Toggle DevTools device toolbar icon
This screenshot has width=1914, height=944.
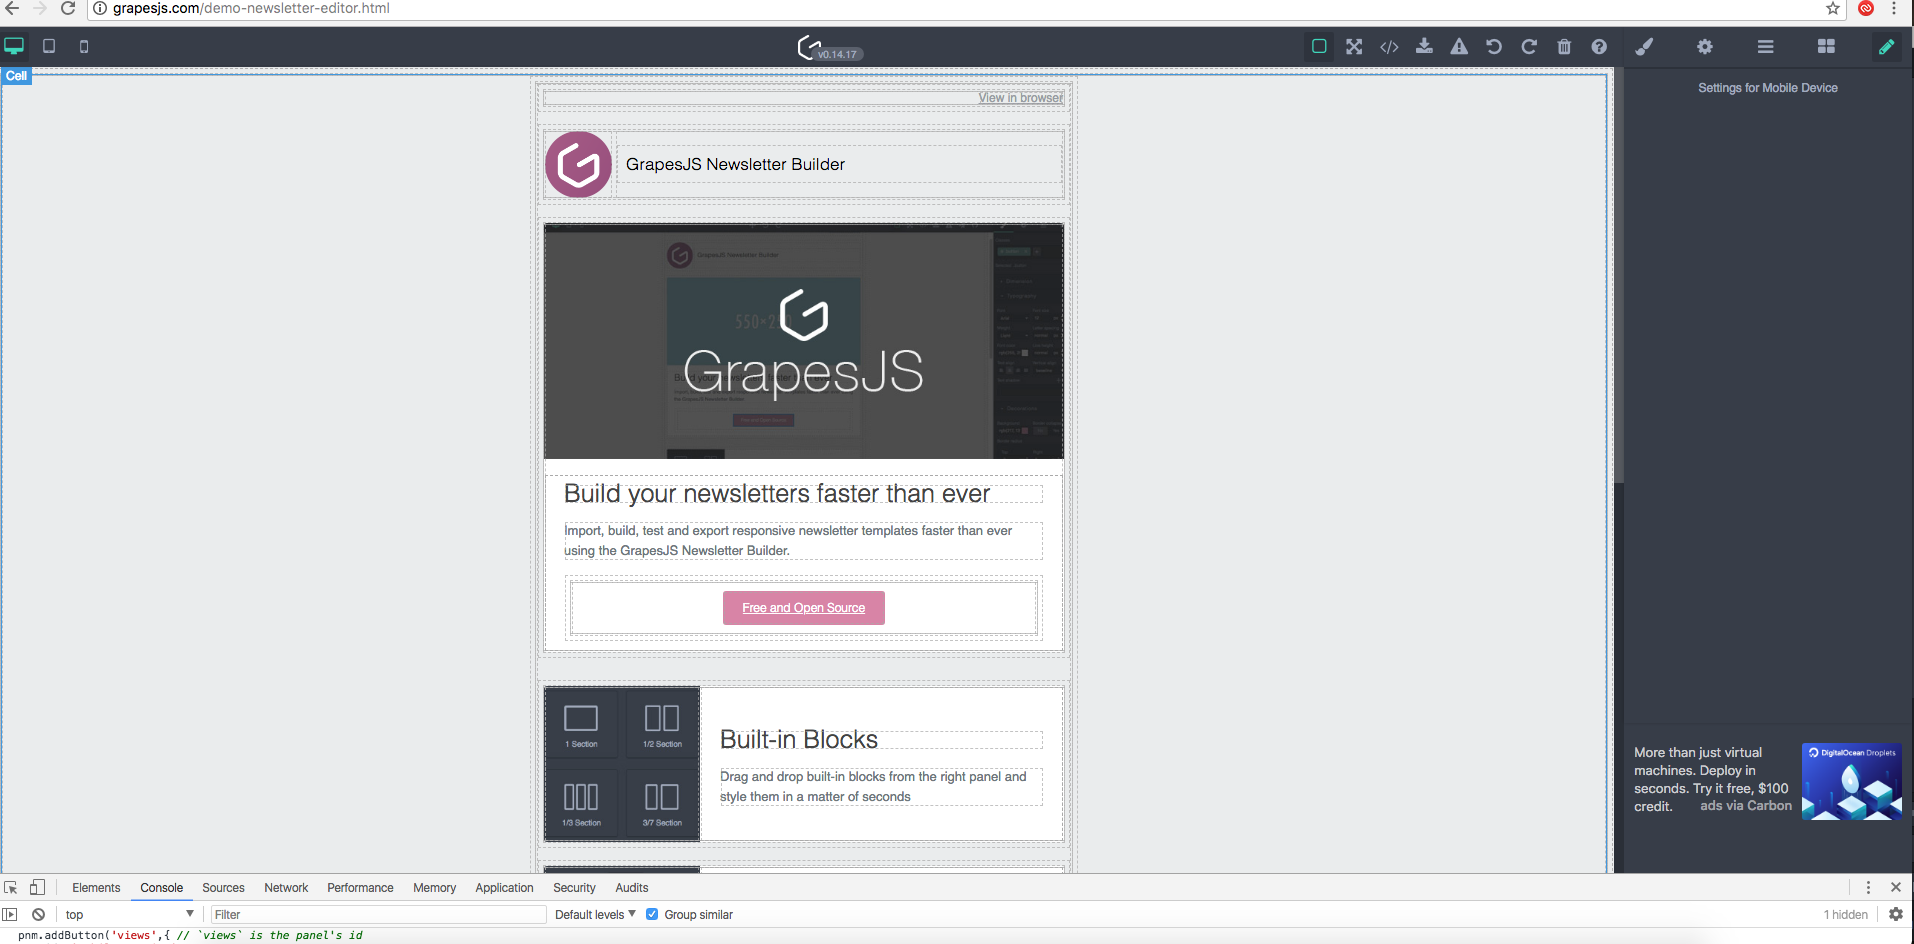[x=37, y=887]
